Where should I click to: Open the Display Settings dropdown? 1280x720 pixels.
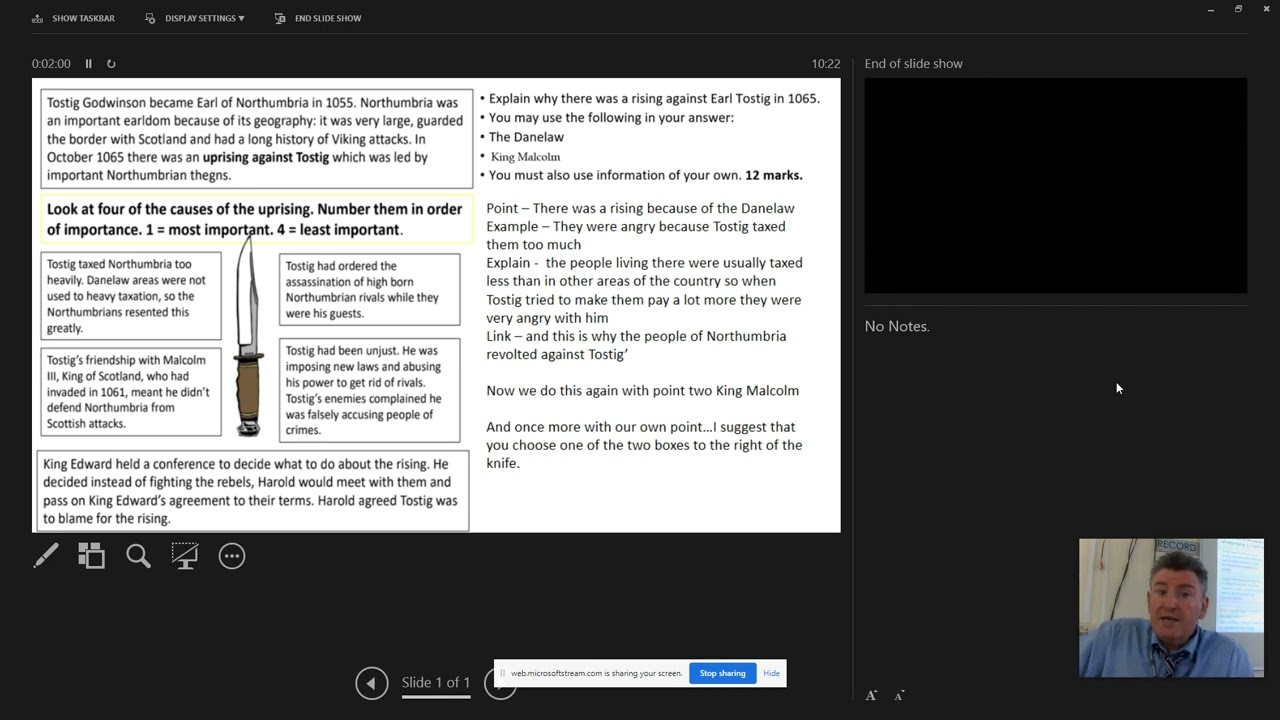[194, 18]
